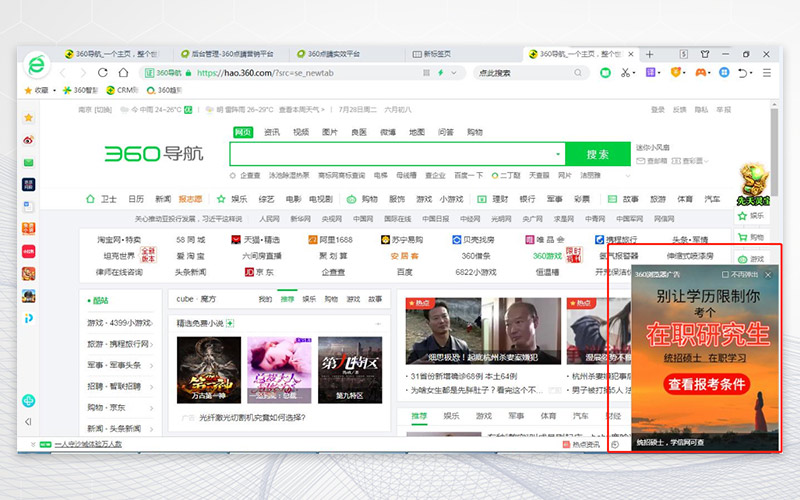Click the red 小红书 icon in the sidebar
800x500 pixels.
(29, 251)
